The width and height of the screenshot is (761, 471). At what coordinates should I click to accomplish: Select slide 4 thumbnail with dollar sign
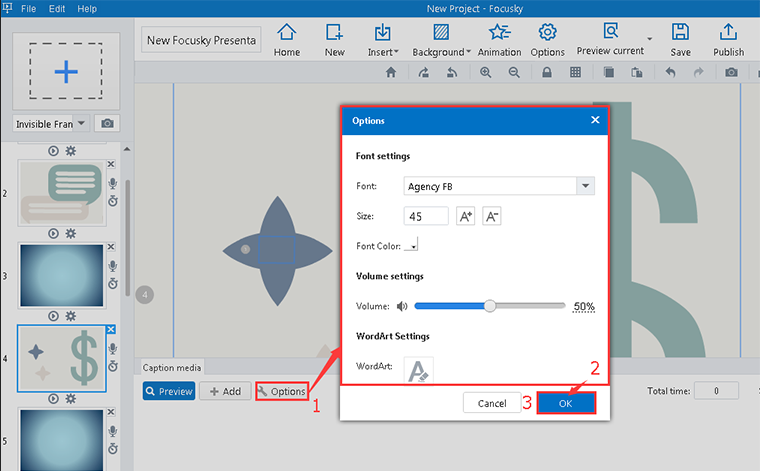pyautogui.click(x=62, y=358)
